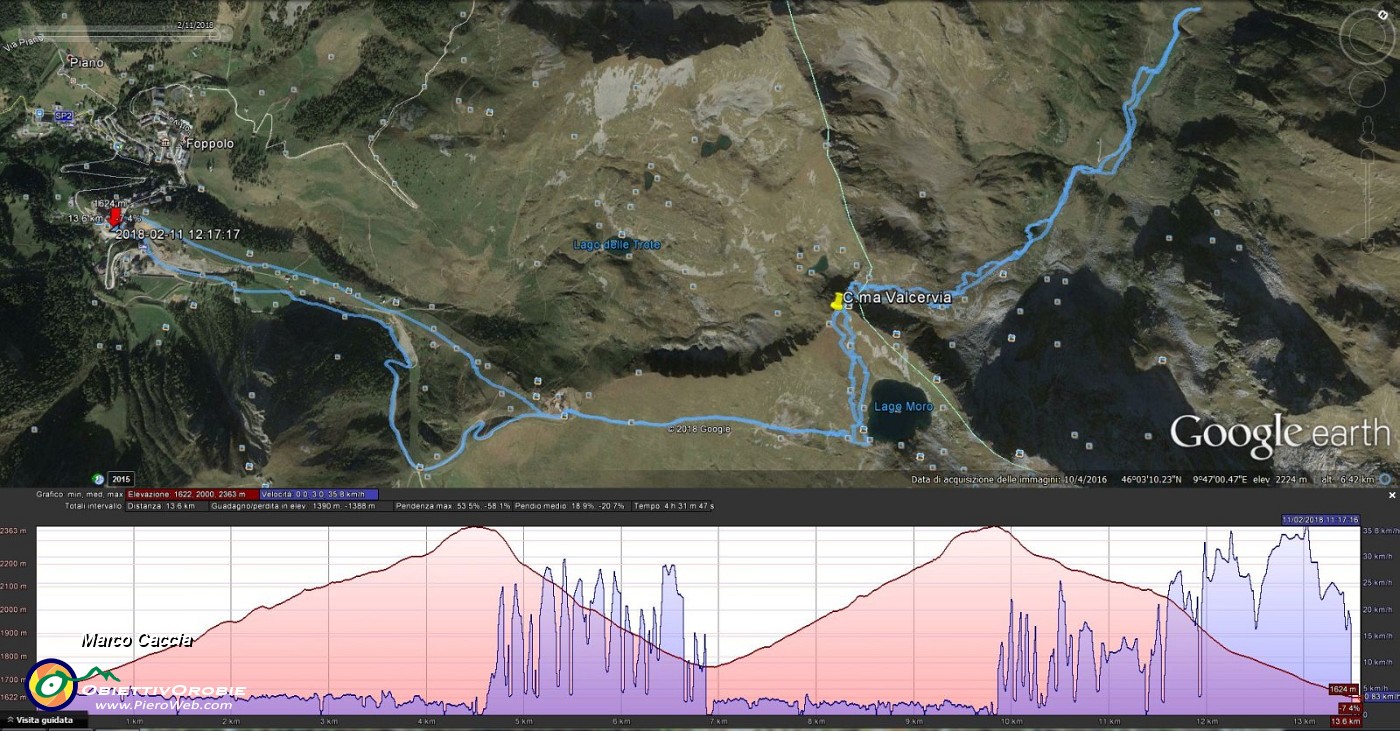The image size is (1400, 731).
Task: Click the 11/02/2018 cursor time tag above chart
Action: tap(1320, 520)
